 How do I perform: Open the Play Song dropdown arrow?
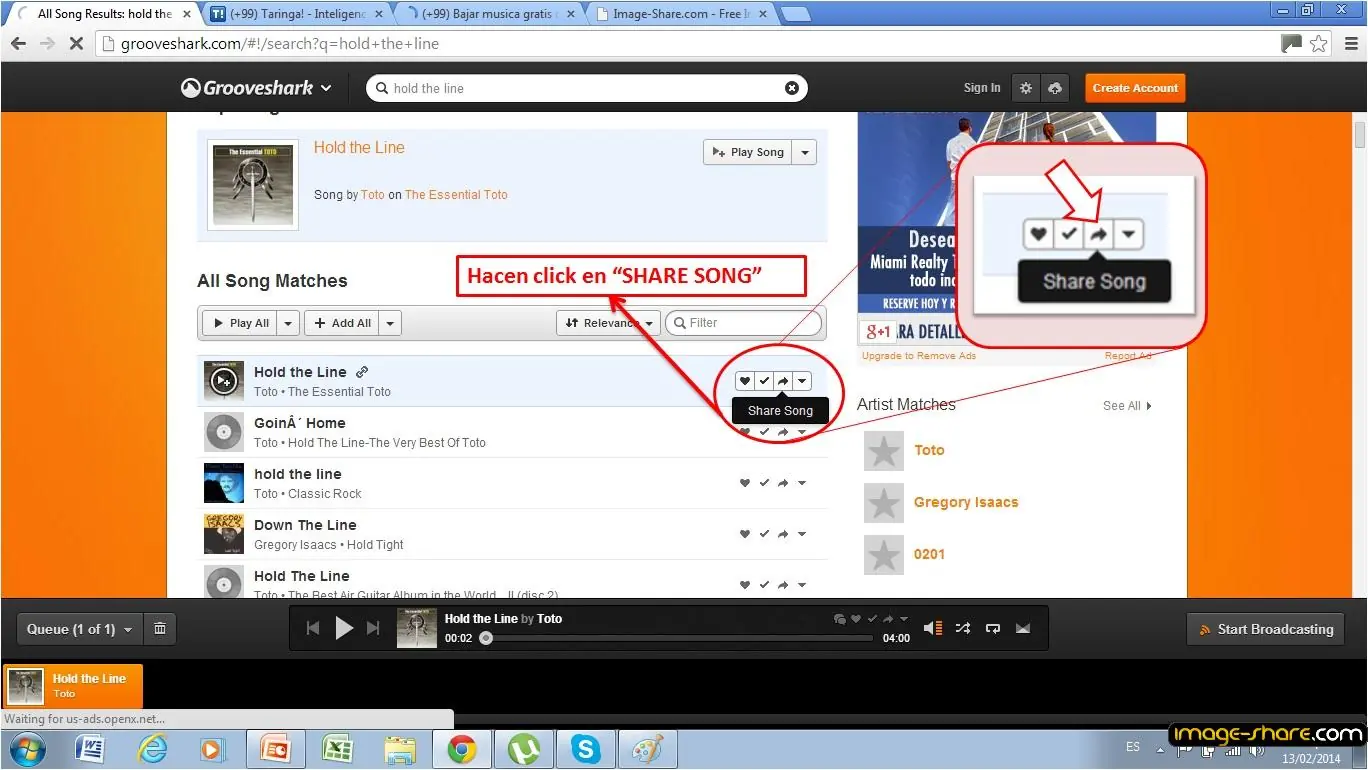click(x=805, y=152)
